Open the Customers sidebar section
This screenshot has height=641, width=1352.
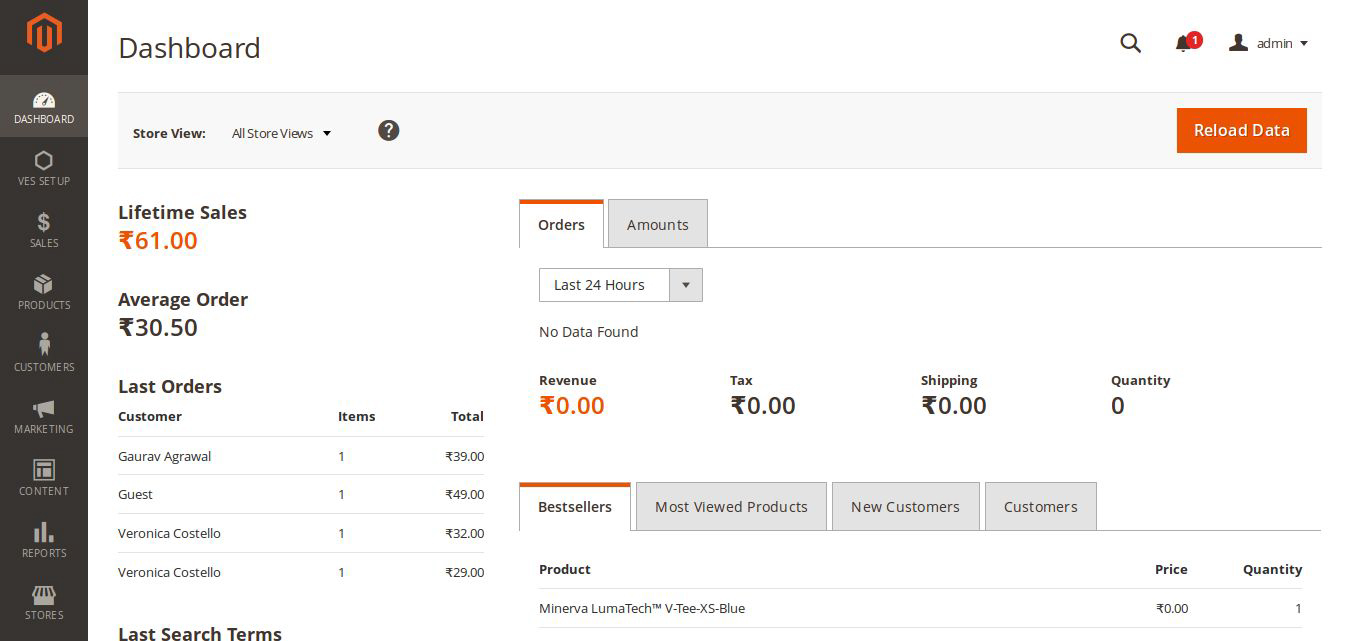coord(44,353)
